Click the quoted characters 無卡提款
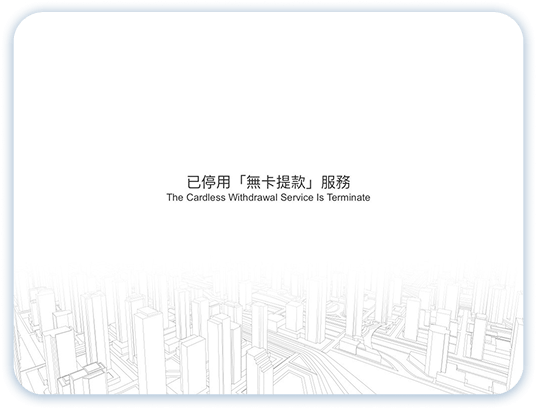The image size is (537, 410). (x=276, y=182)
